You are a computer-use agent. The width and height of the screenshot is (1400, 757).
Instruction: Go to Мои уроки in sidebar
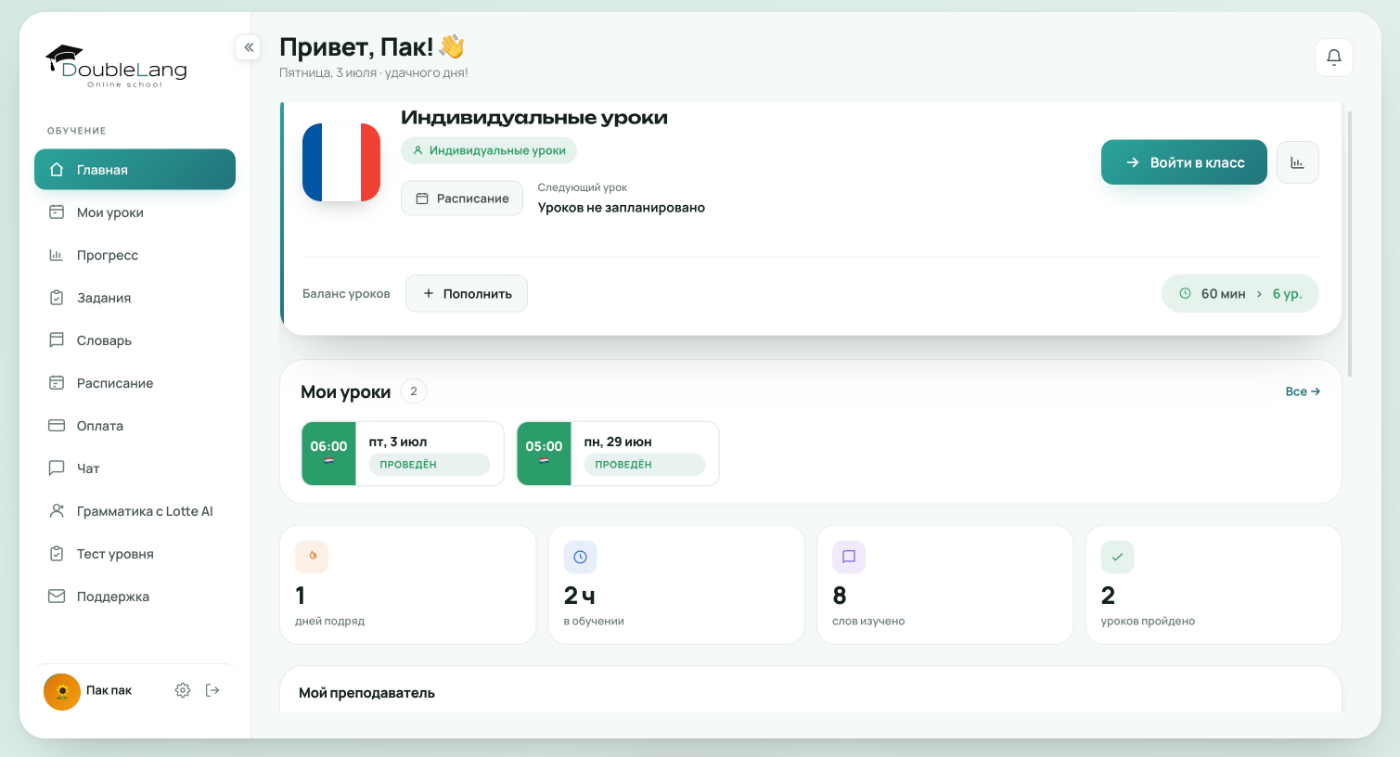click(135, 212)
